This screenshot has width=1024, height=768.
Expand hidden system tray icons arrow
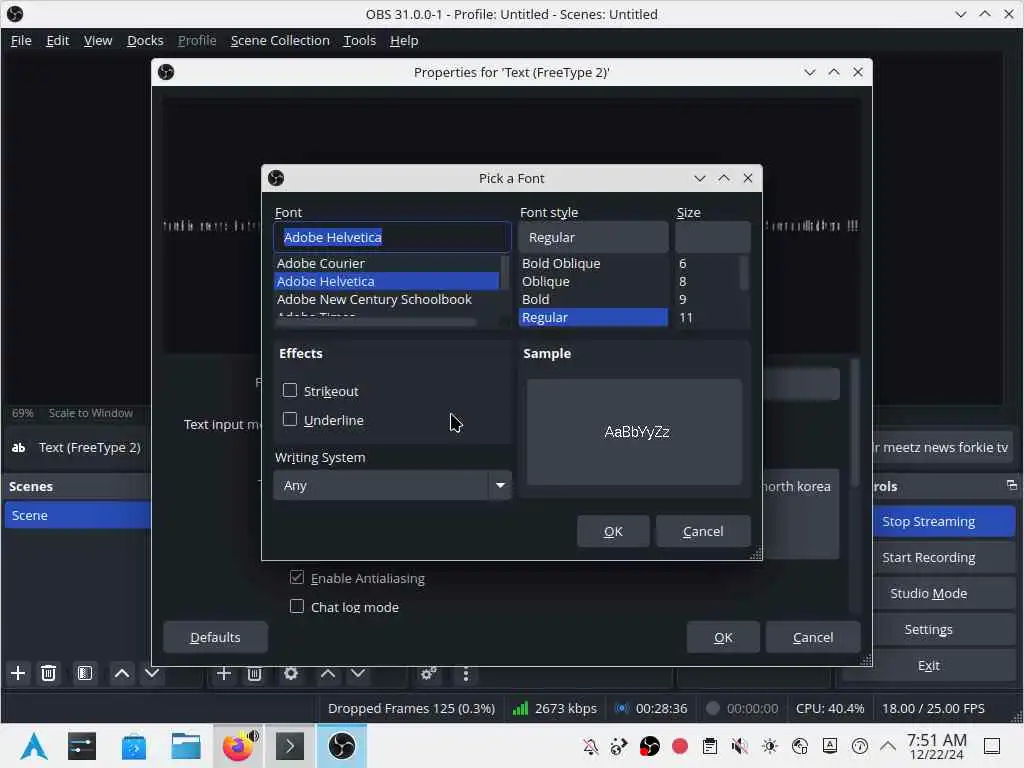pyautogui.click(x=888, y=746)
